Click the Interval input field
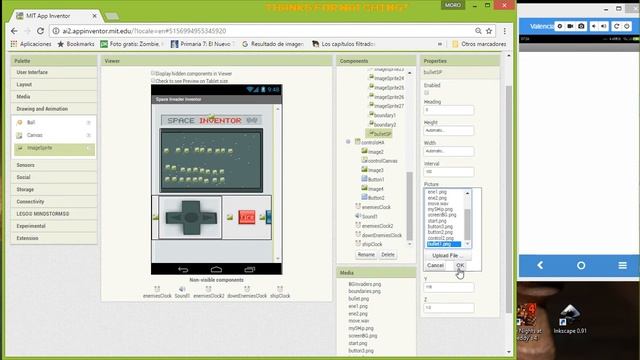The width and height of the screenshot is (640, 360). (x=449, y=172)
